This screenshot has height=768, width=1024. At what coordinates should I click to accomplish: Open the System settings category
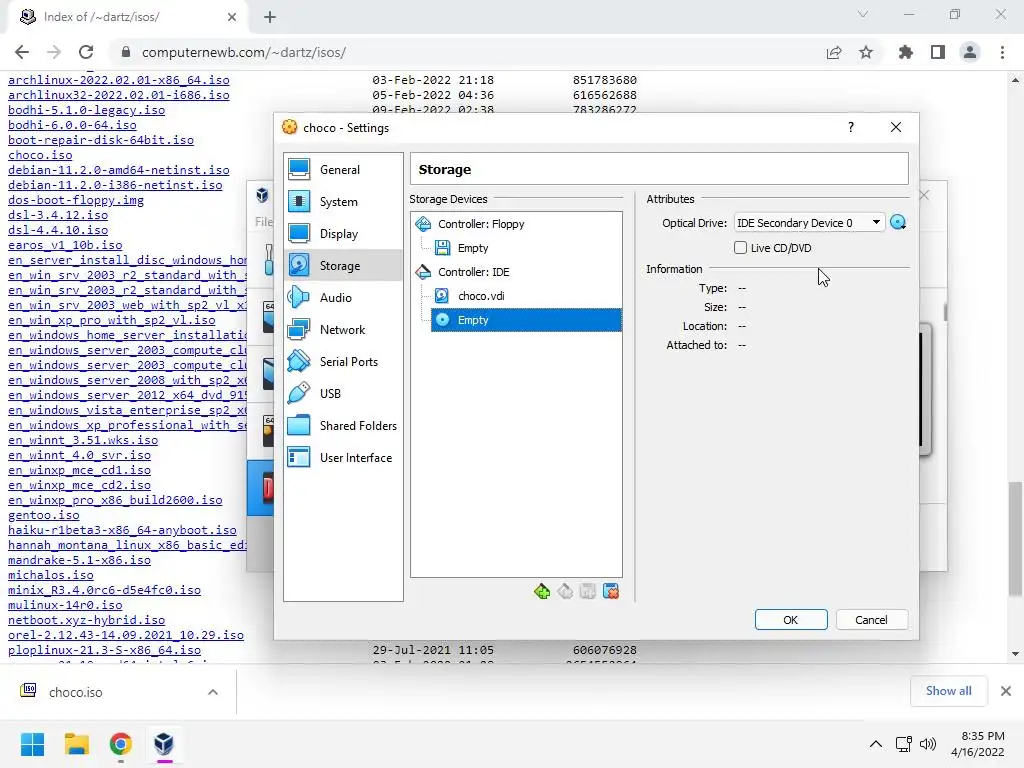click(x=343, y=202)
